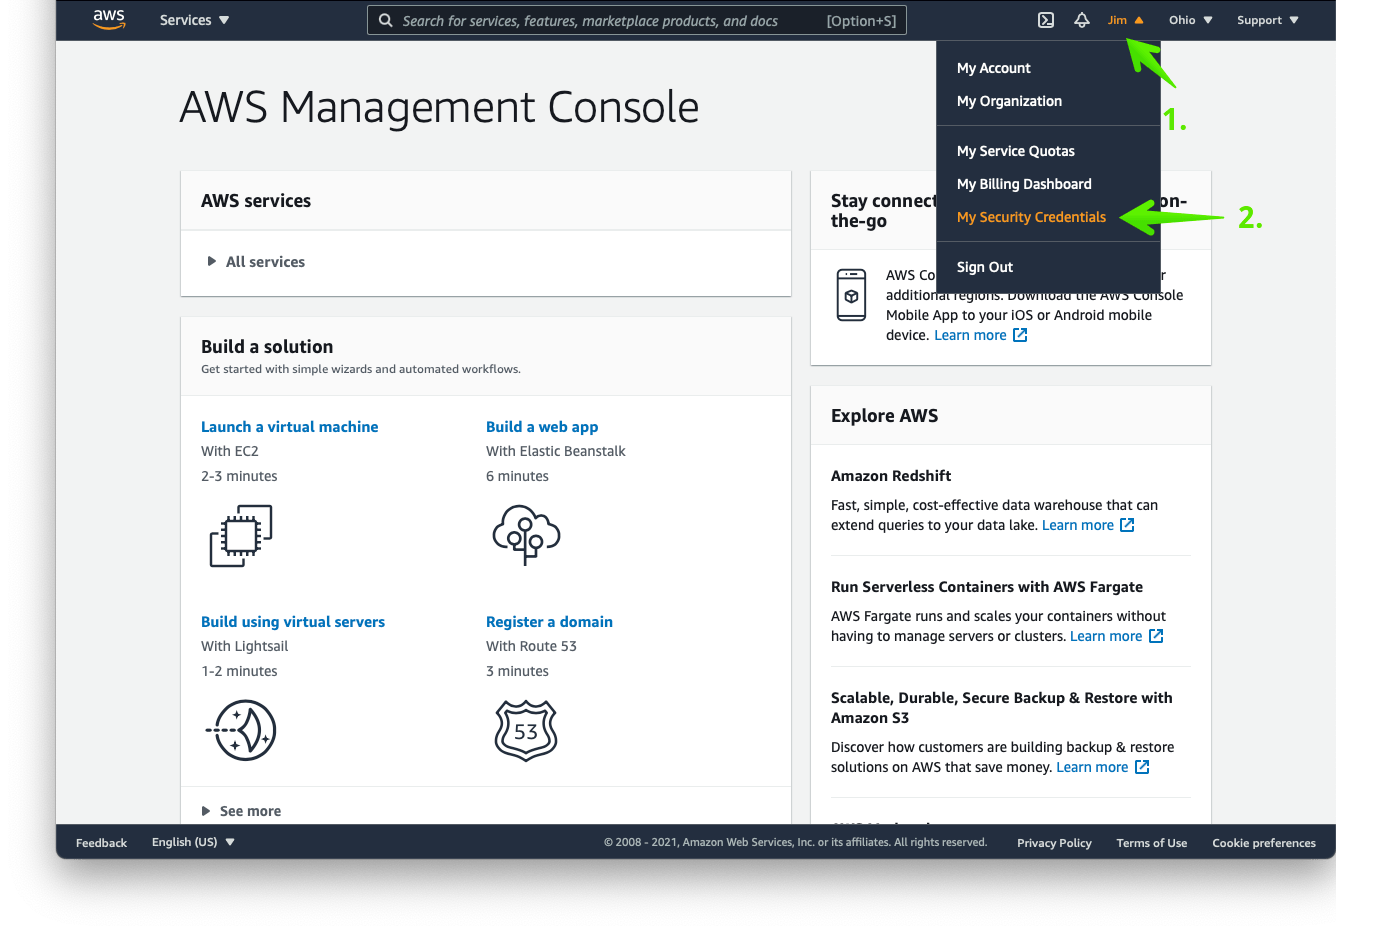Open the Support dropdown
1392x933 pixels.
click(x=1267, y=20)
